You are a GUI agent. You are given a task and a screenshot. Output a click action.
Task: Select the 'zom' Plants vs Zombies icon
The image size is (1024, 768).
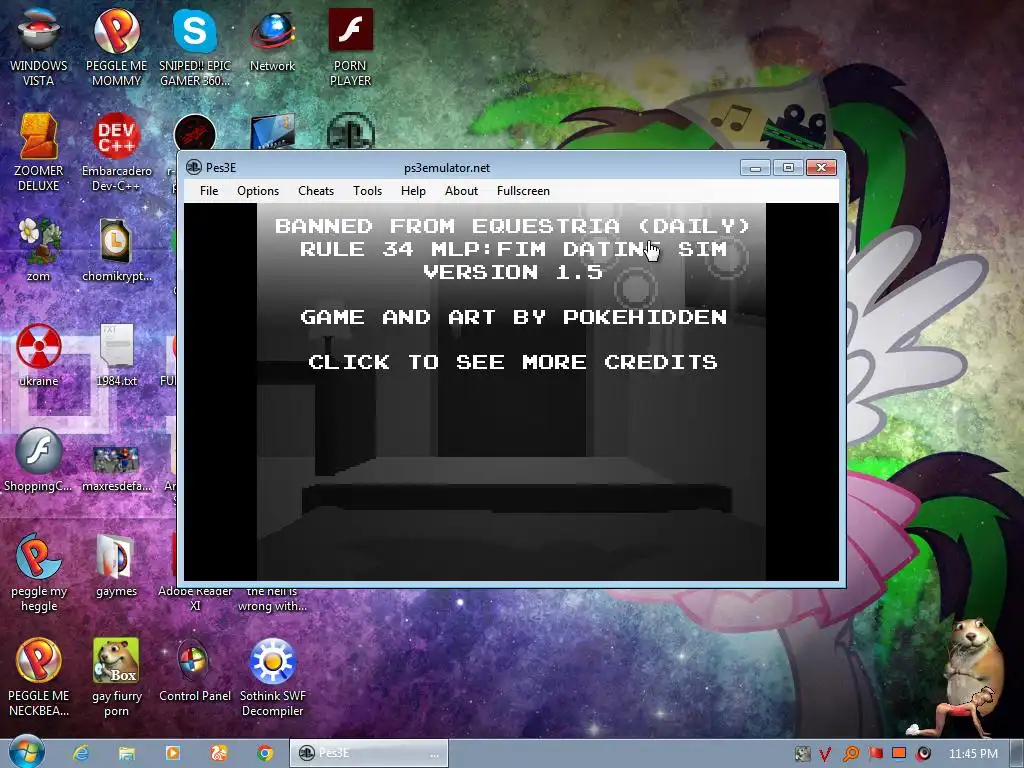point(39,249)
